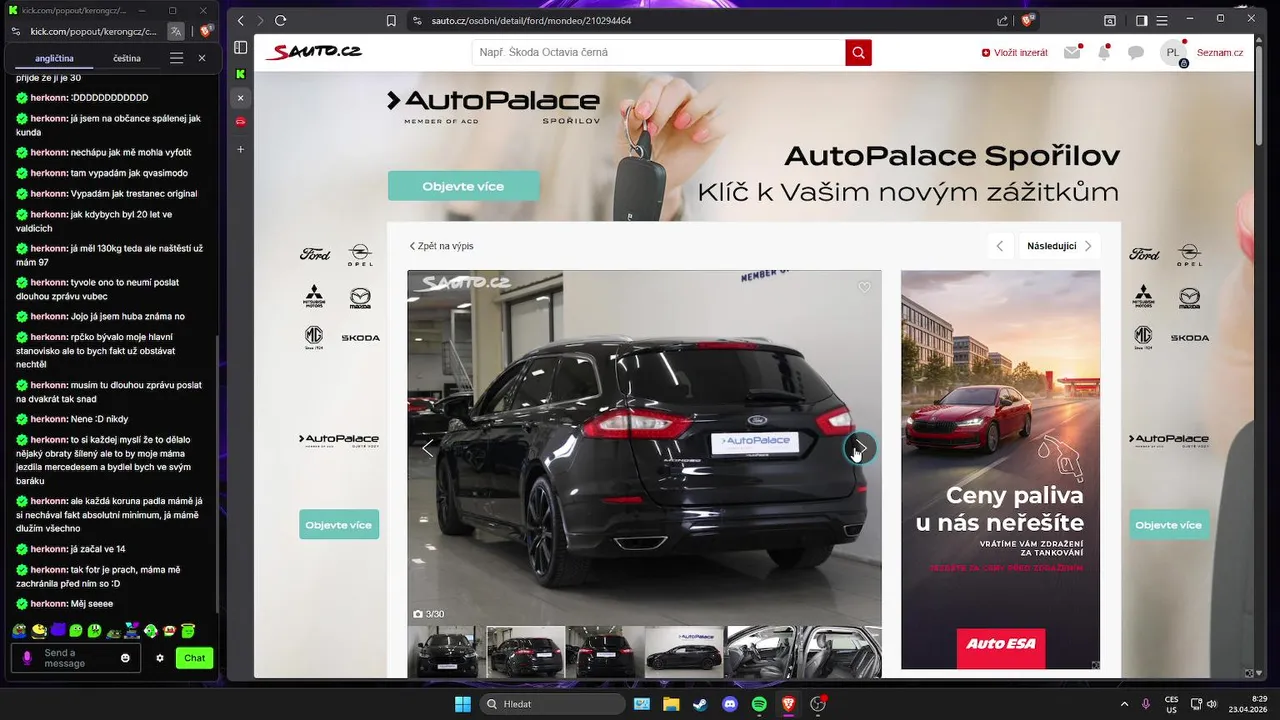1280x720 pixels.
Task: Click the left sidebar Objevte více button
Action: [x=339, y=525]
